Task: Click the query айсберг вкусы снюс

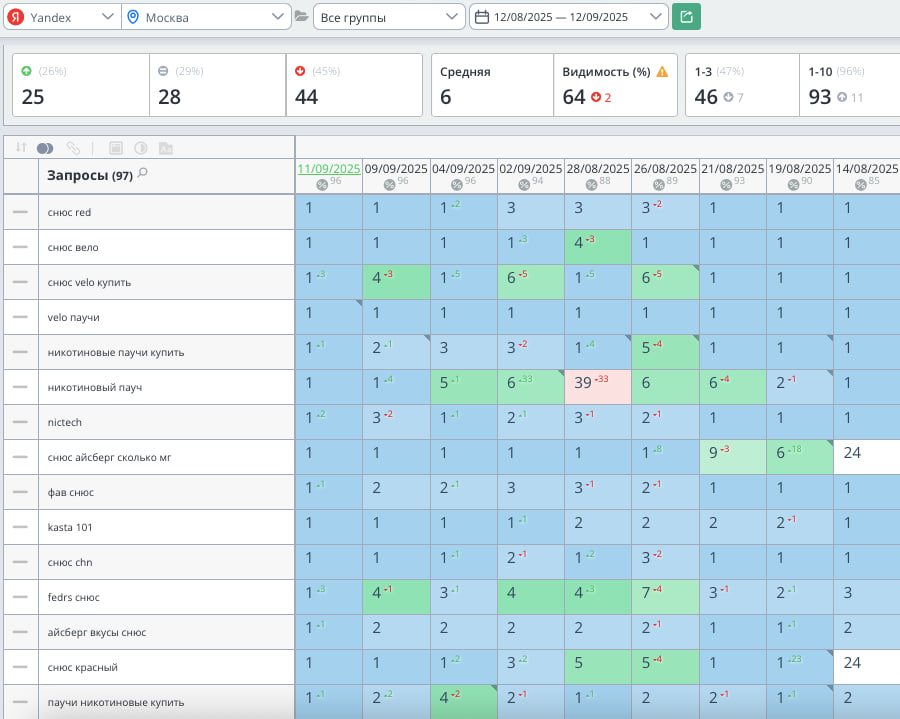Action: pyautogui.click(x=96, y=632)
